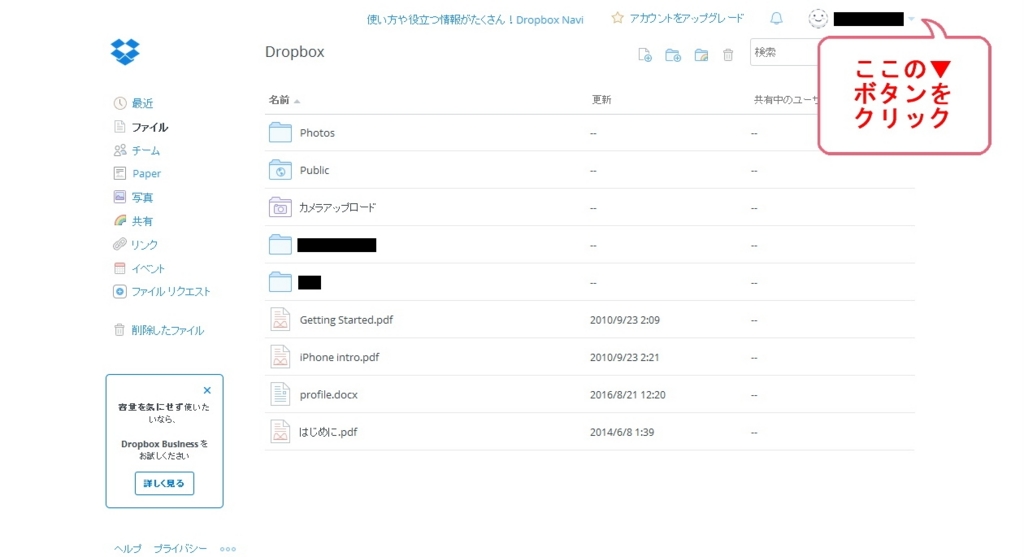Open the account dropdown arrow
The image size is (1024, 557).
click(x=912, y=19)
